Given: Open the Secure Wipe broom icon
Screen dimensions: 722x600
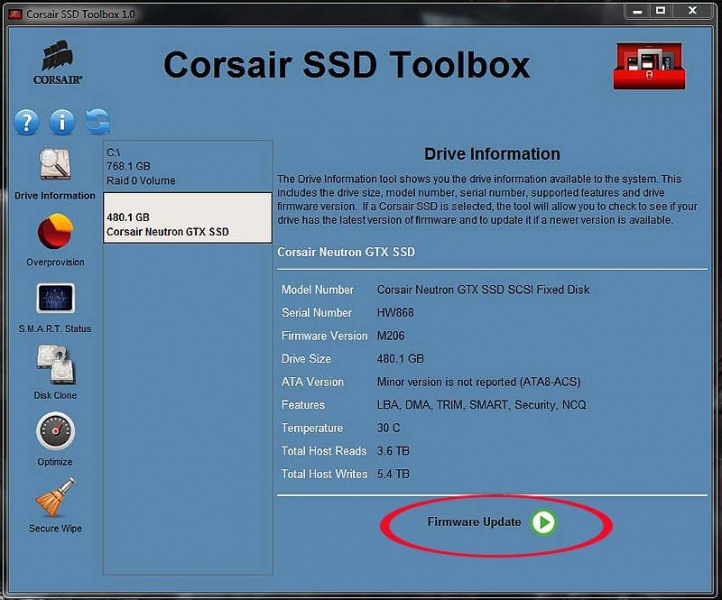Looking at the screenshot, I should [55, 498].
